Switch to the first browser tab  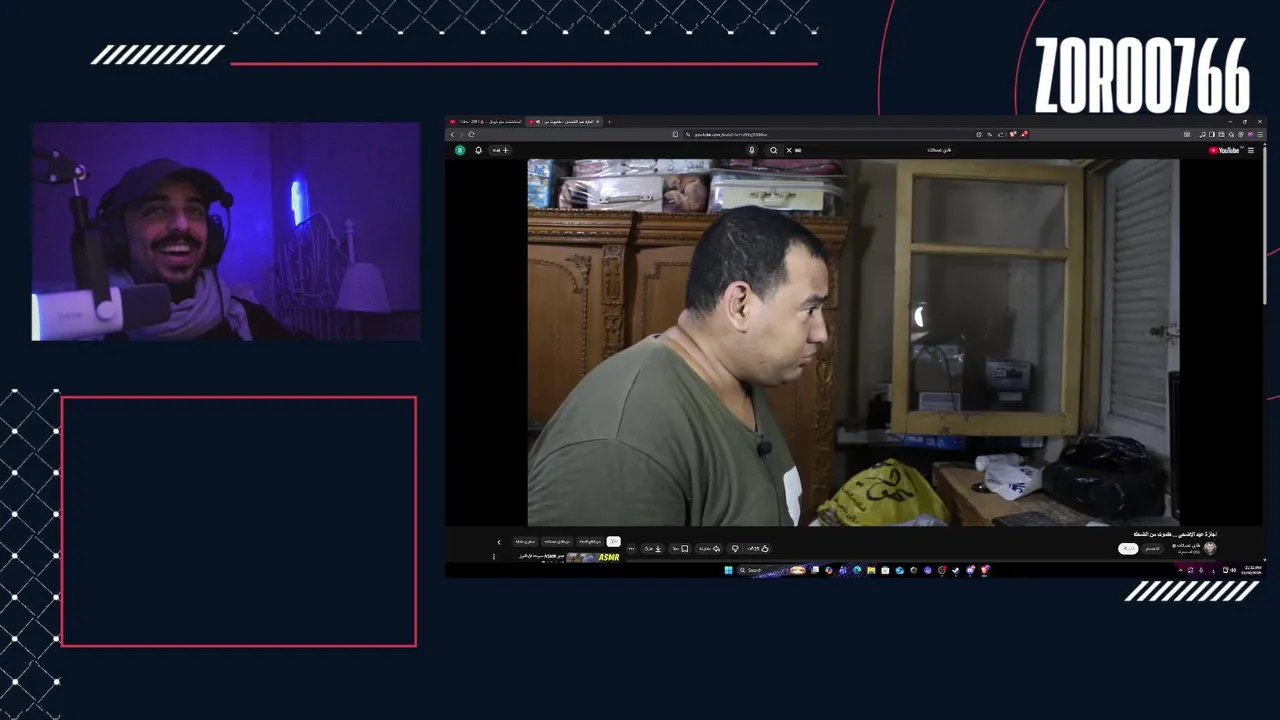[487, 122]
